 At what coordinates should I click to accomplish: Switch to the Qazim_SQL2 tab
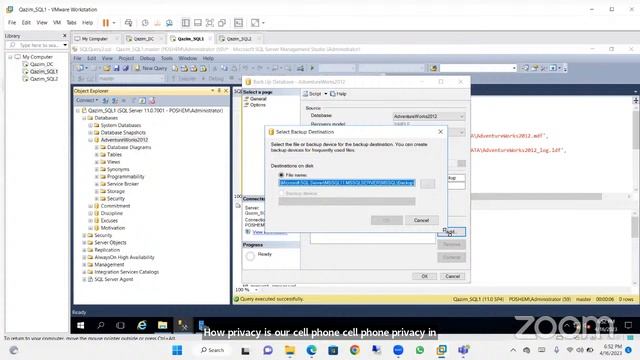click(239, 39)
